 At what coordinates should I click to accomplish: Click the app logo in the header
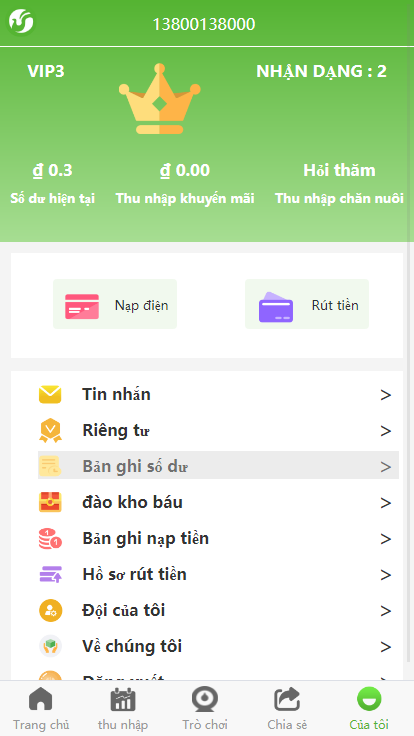pyautogui.click(x=21, y=22)
